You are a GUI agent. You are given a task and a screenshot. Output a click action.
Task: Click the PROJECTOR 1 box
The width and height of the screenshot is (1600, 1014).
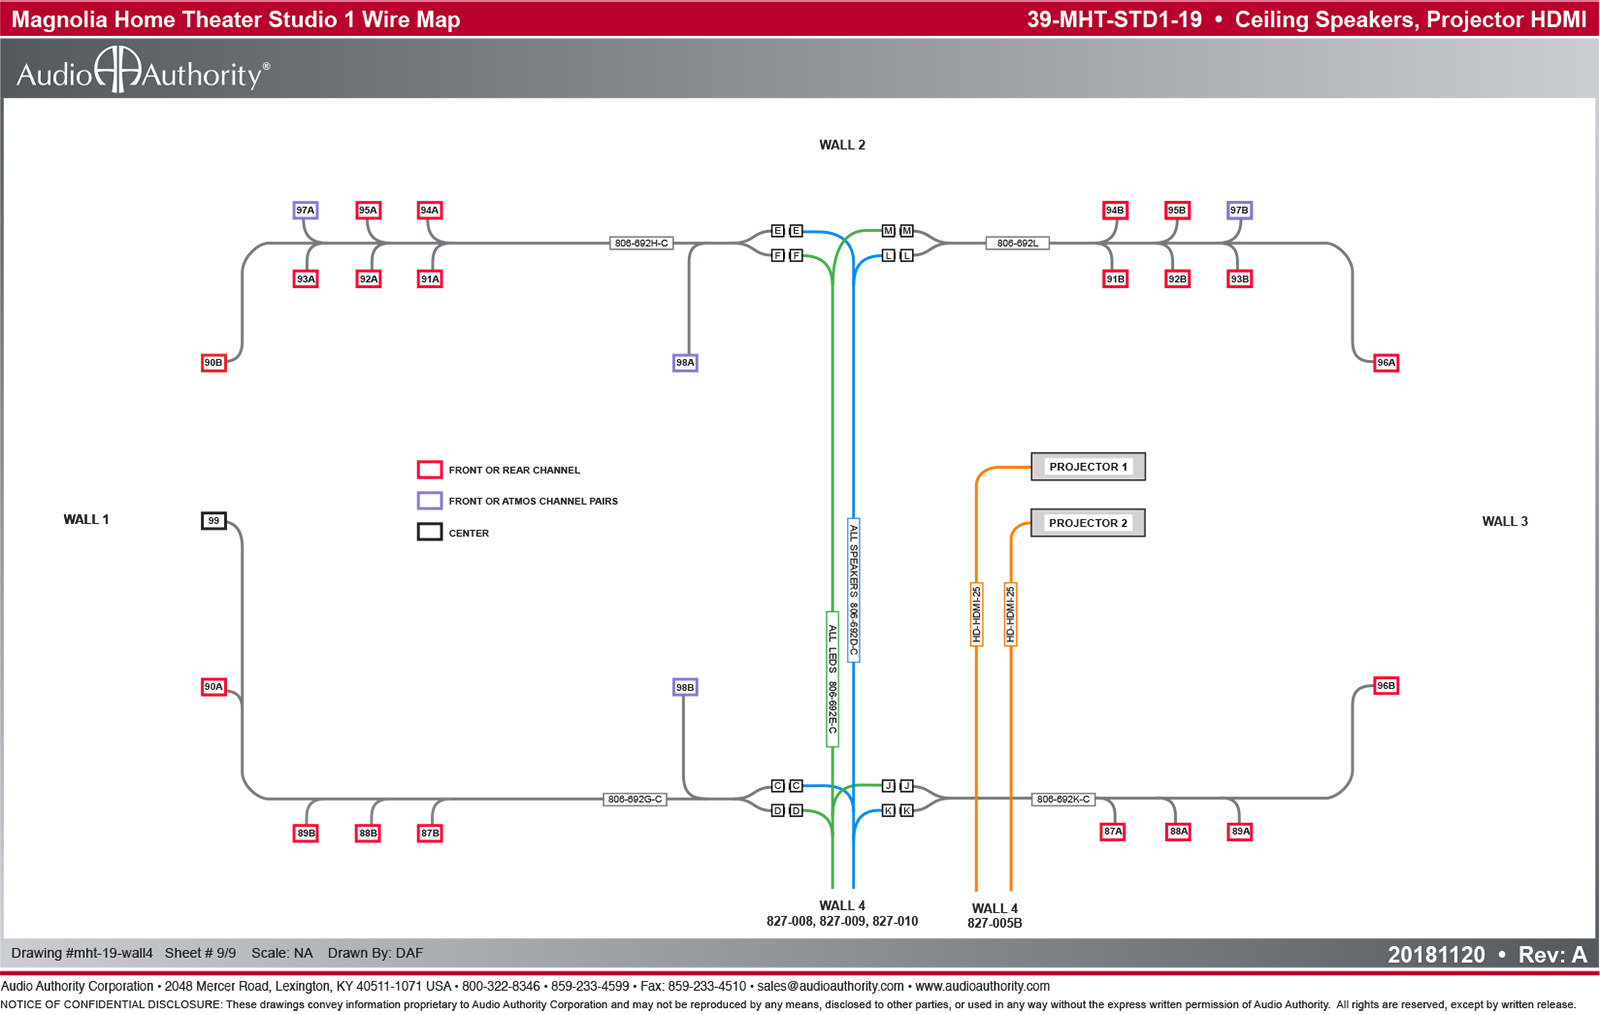(x=1088, y=467)
